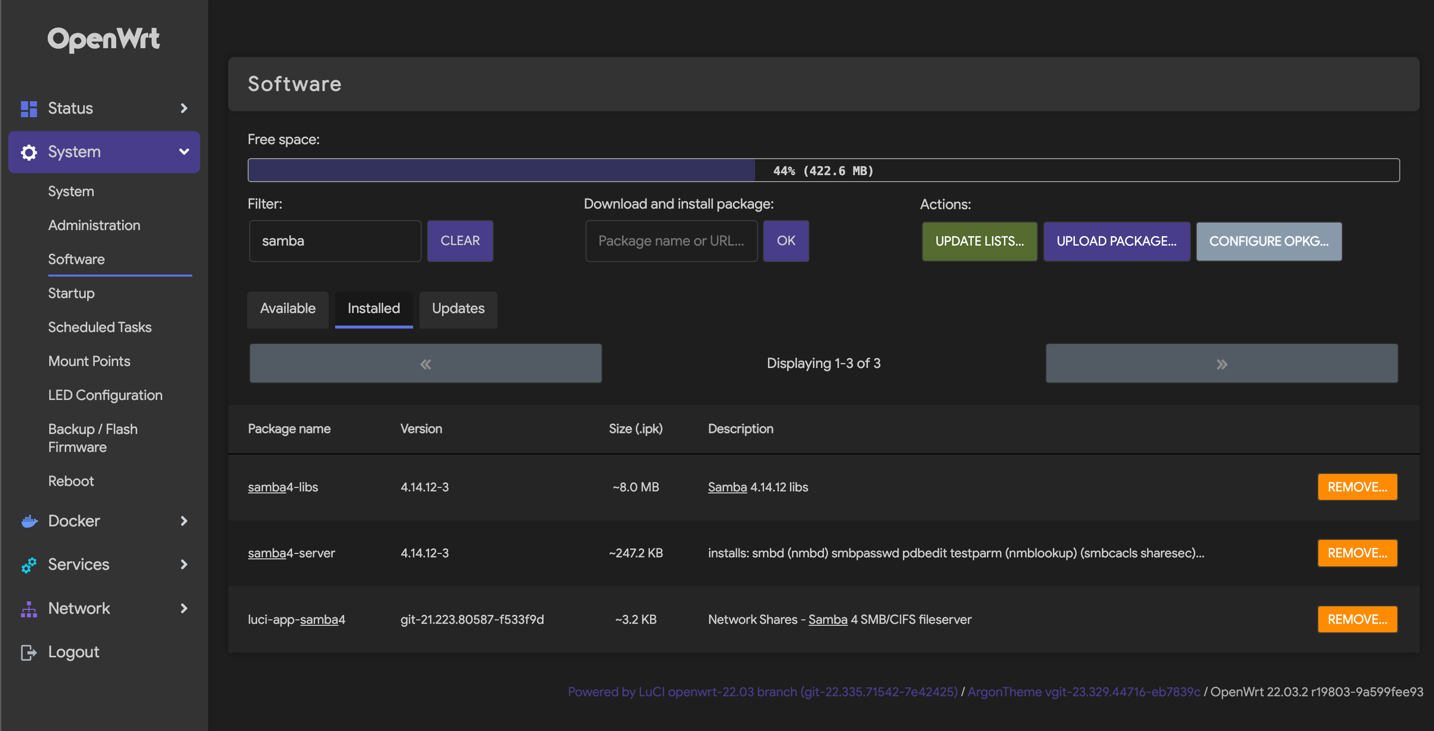
Task: Click the Docker whale icon
Action: coord(29,521)
